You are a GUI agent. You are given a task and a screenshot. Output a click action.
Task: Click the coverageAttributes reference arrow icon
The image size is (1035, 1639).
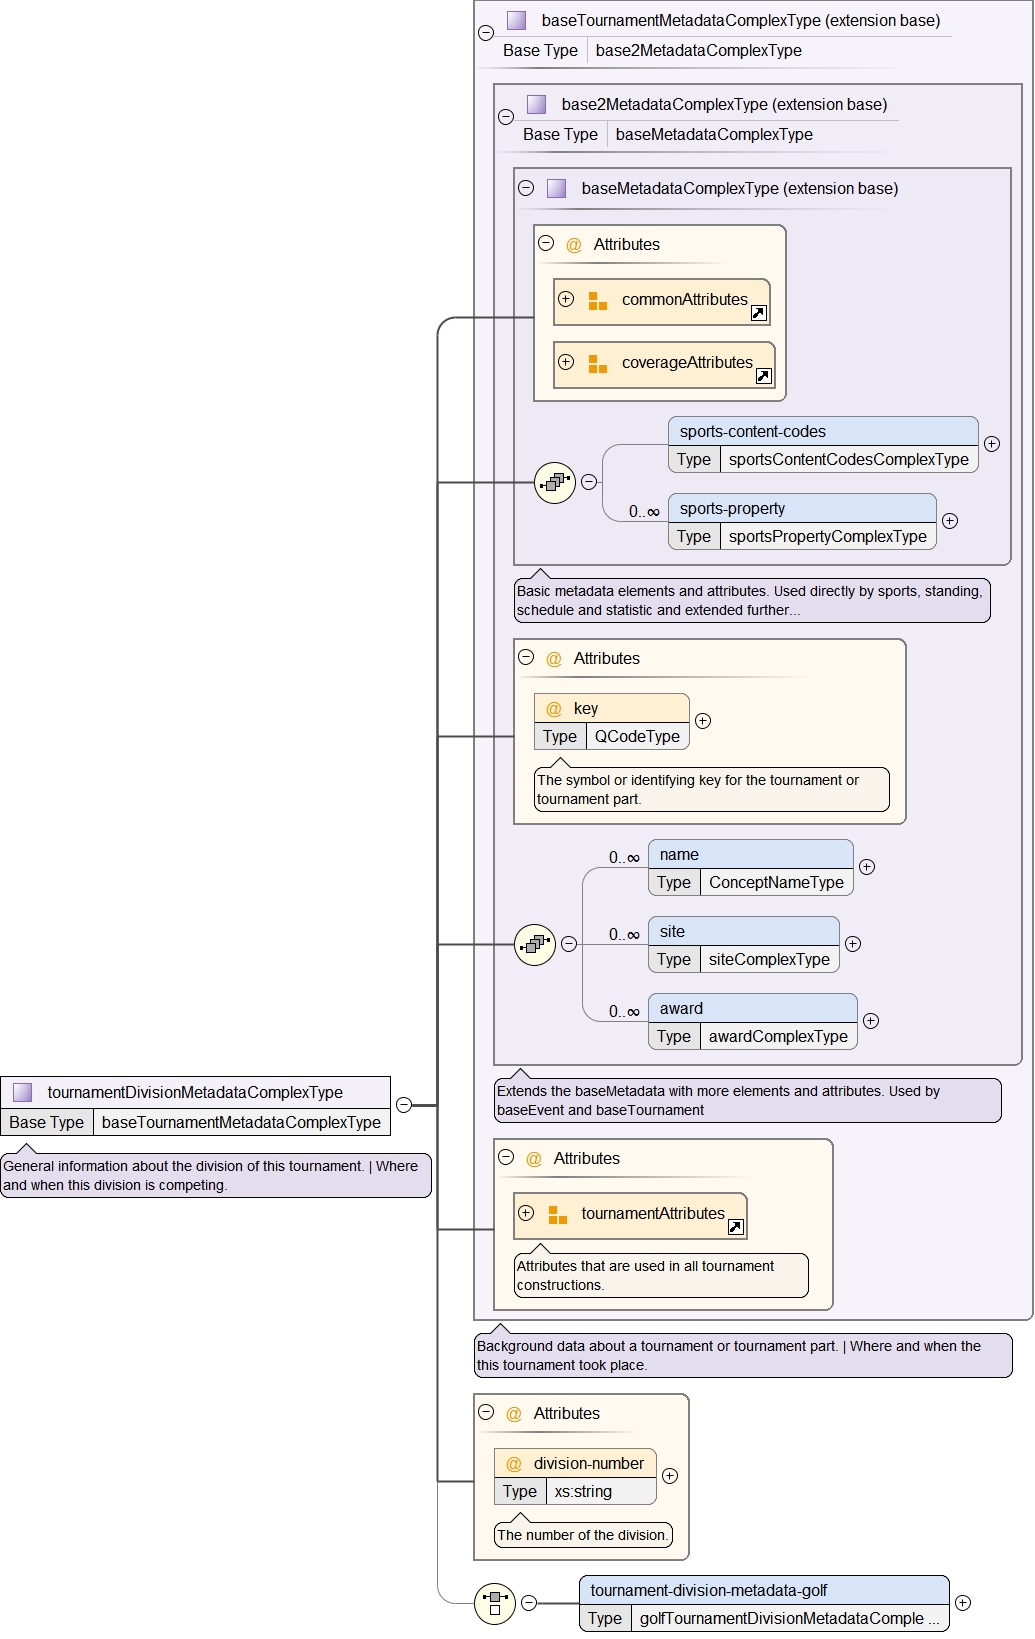pos(764,376)
